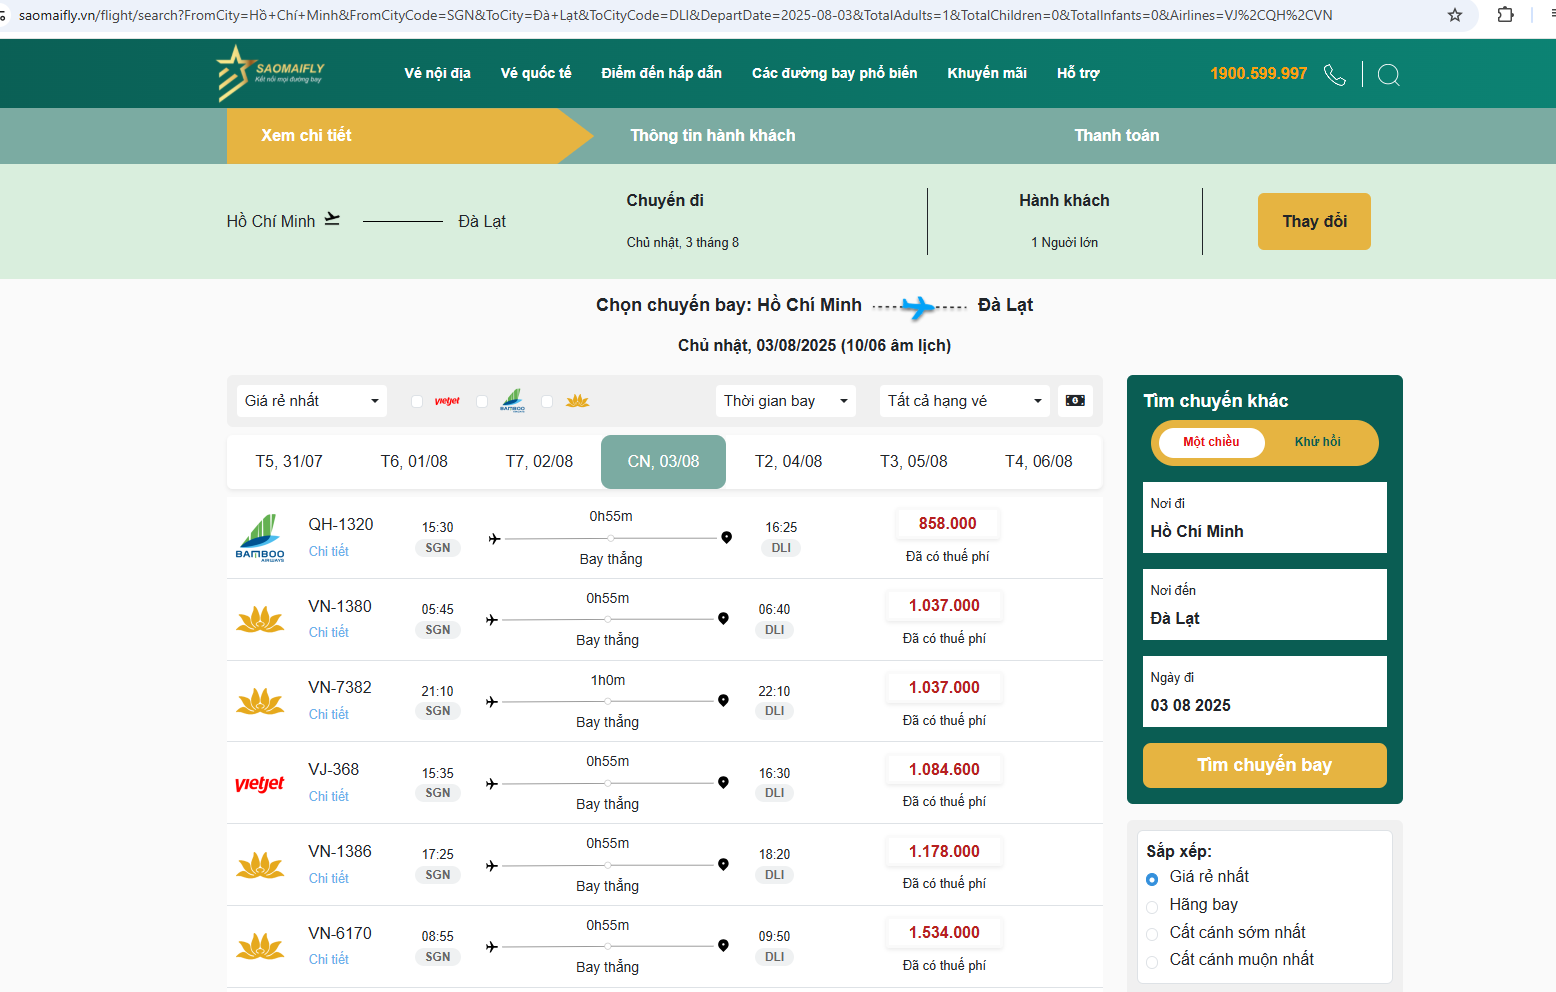The image size is (1556, 992).
Task: Click Vietnam Airlines logo on VN-1380 row
Action: (x=260, y=620)
